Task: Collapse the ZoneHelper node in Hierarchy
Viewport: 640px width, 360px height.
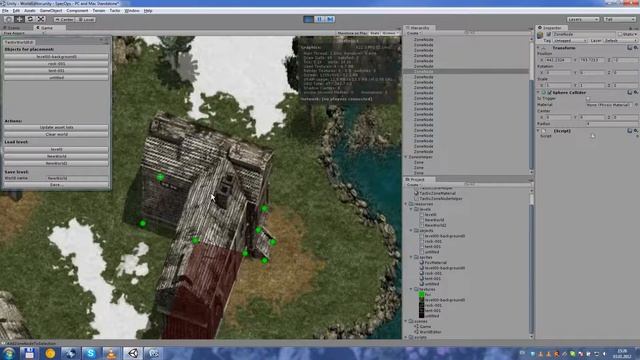Action: pyautogui.click(x=407, y=157)
